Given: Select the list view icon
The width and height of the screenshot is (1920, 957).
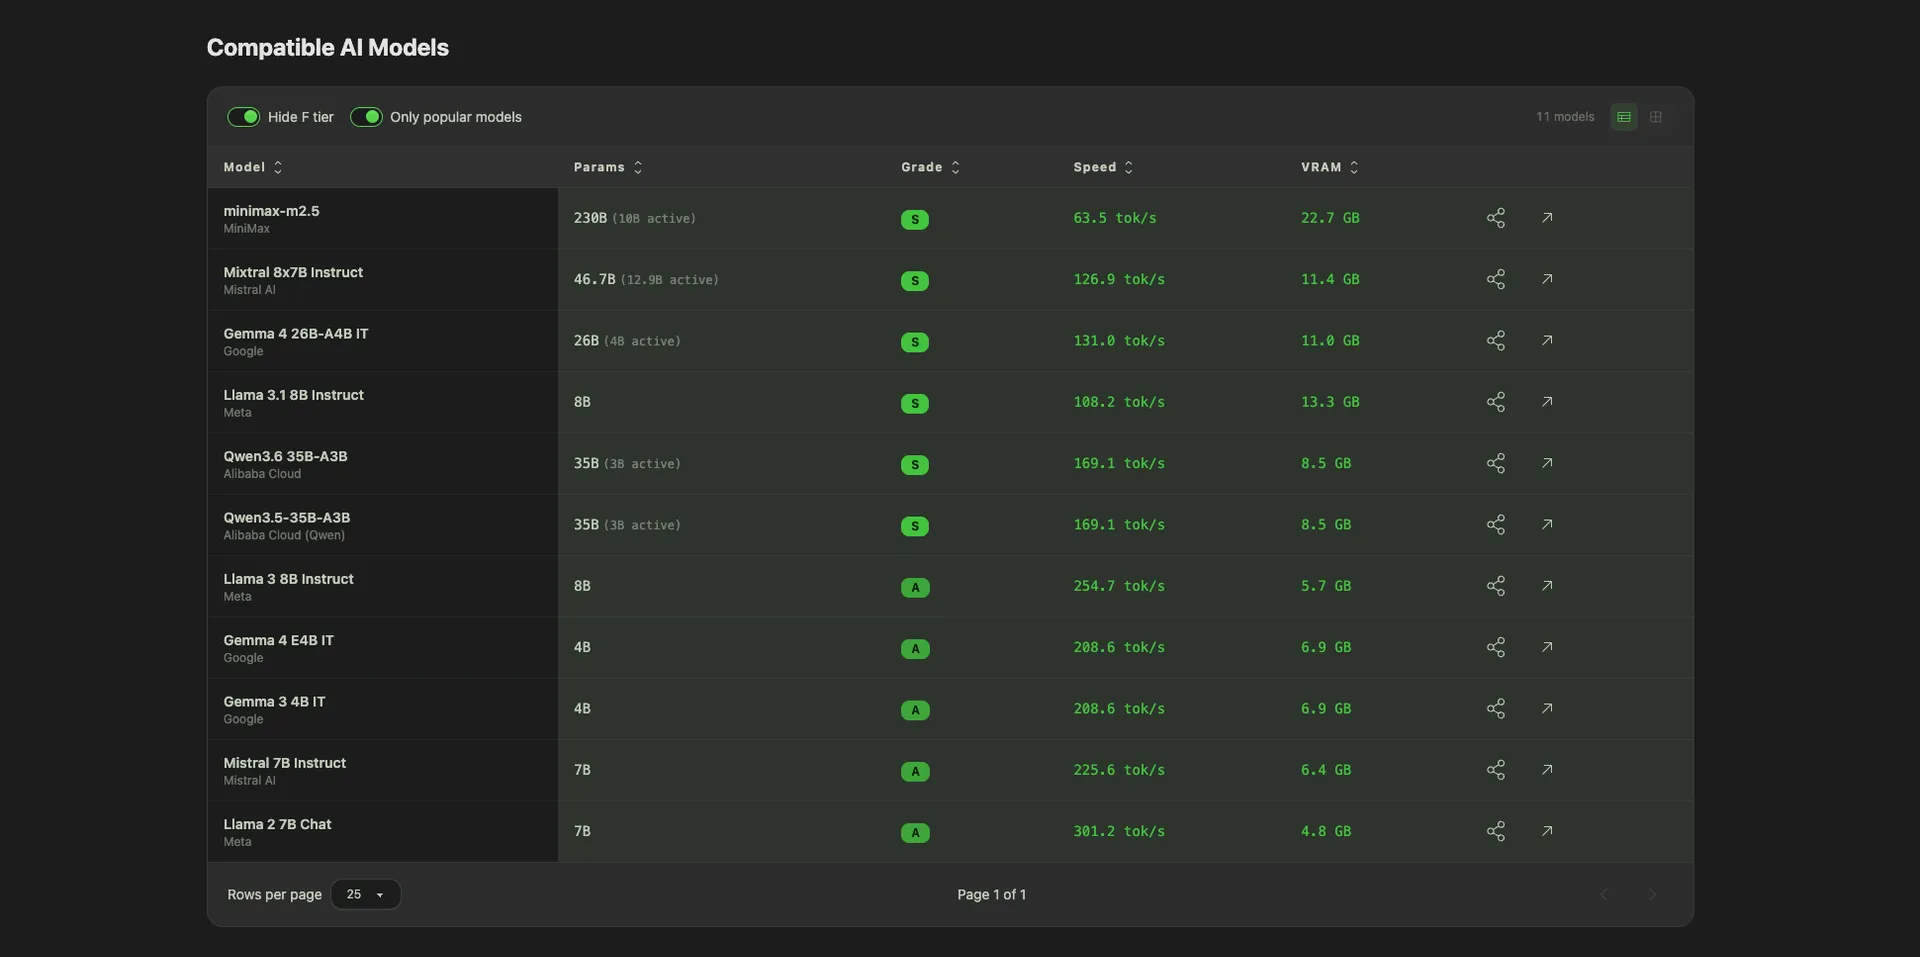Looking at the screenshot, I should [1623, 117].
